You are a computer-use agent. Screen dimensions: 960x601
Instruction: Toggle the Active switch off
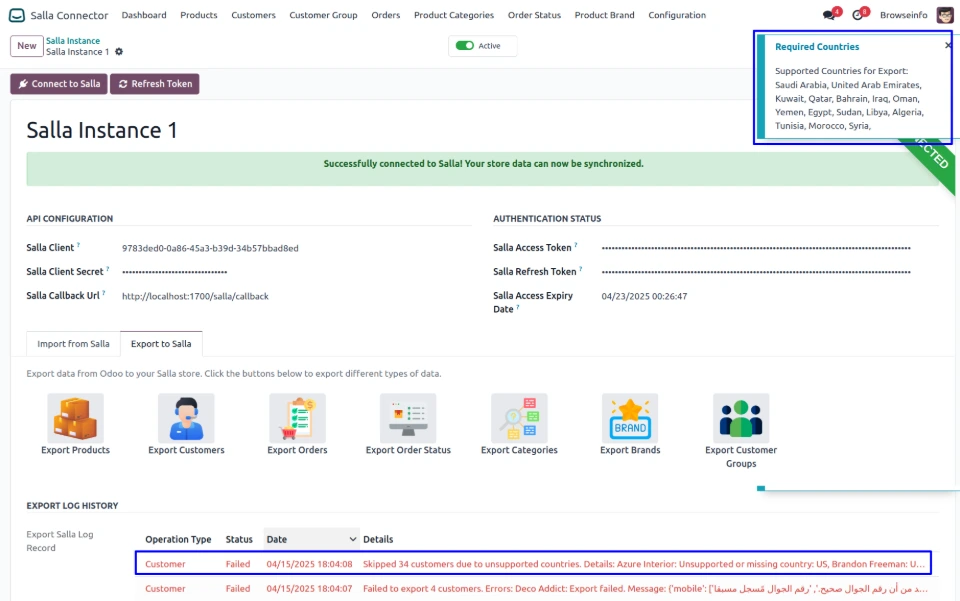[x=464, y=46]
